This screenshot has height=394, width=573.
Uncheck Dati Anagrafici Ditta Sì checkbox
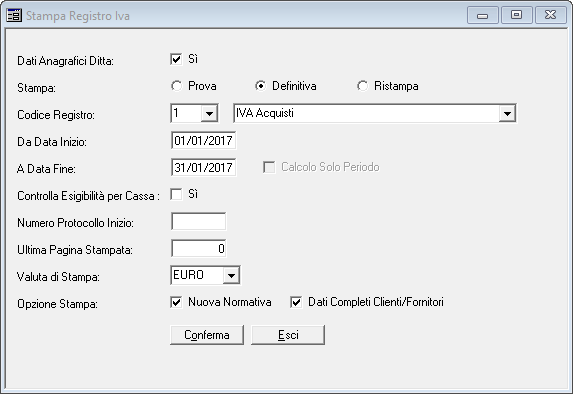[x=176, y=59]
